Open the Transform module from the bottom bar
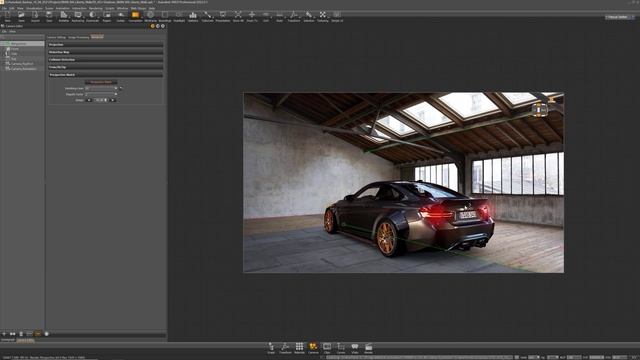 point(285,348)
